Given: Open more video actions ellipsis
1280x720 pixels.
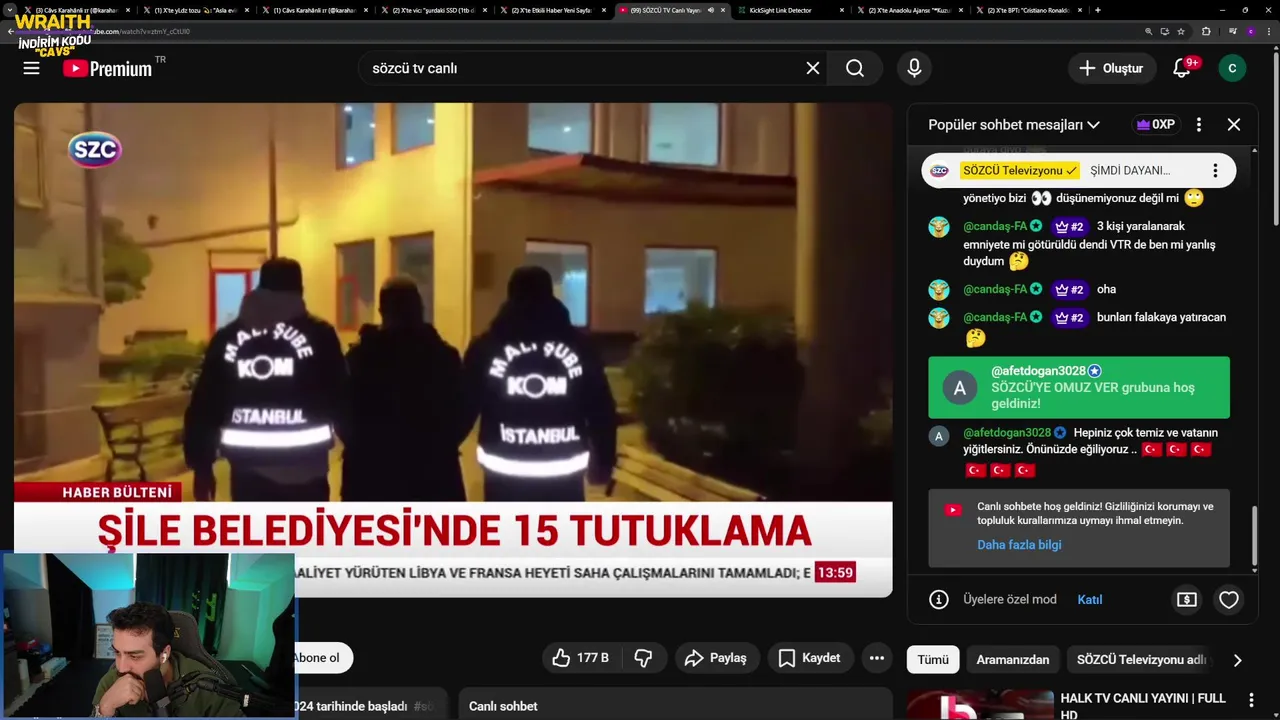Looking at the screenshot, I should point(877,658).
